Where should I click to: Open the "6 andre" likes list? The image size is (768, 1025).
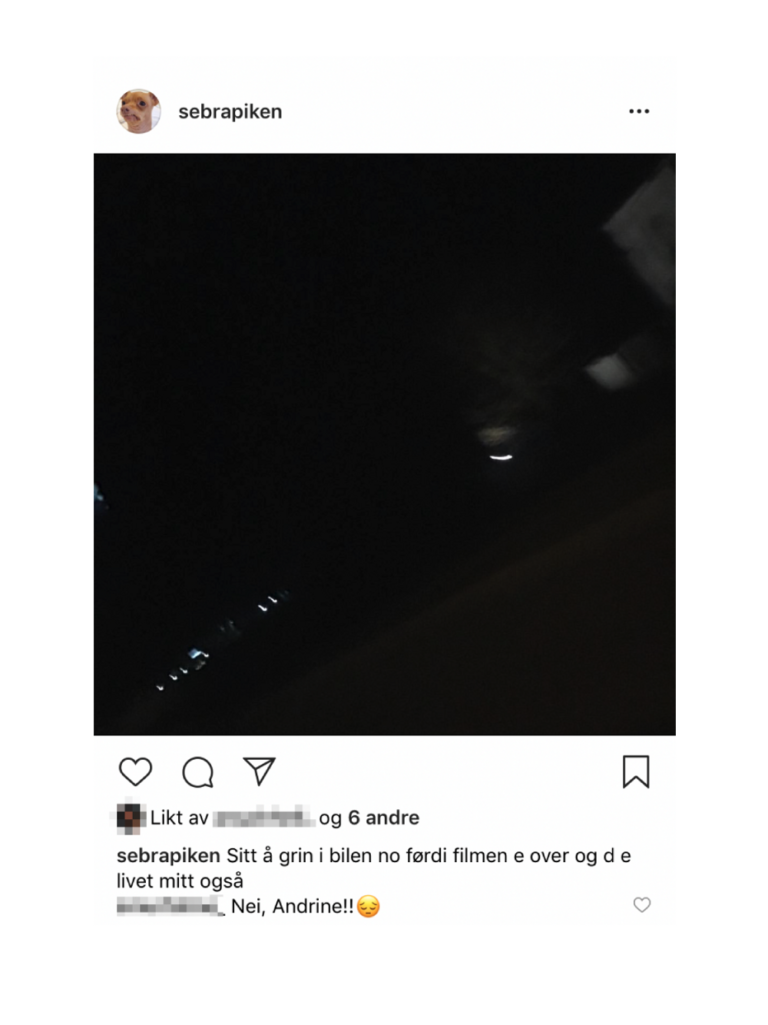(x=384, y=818)
